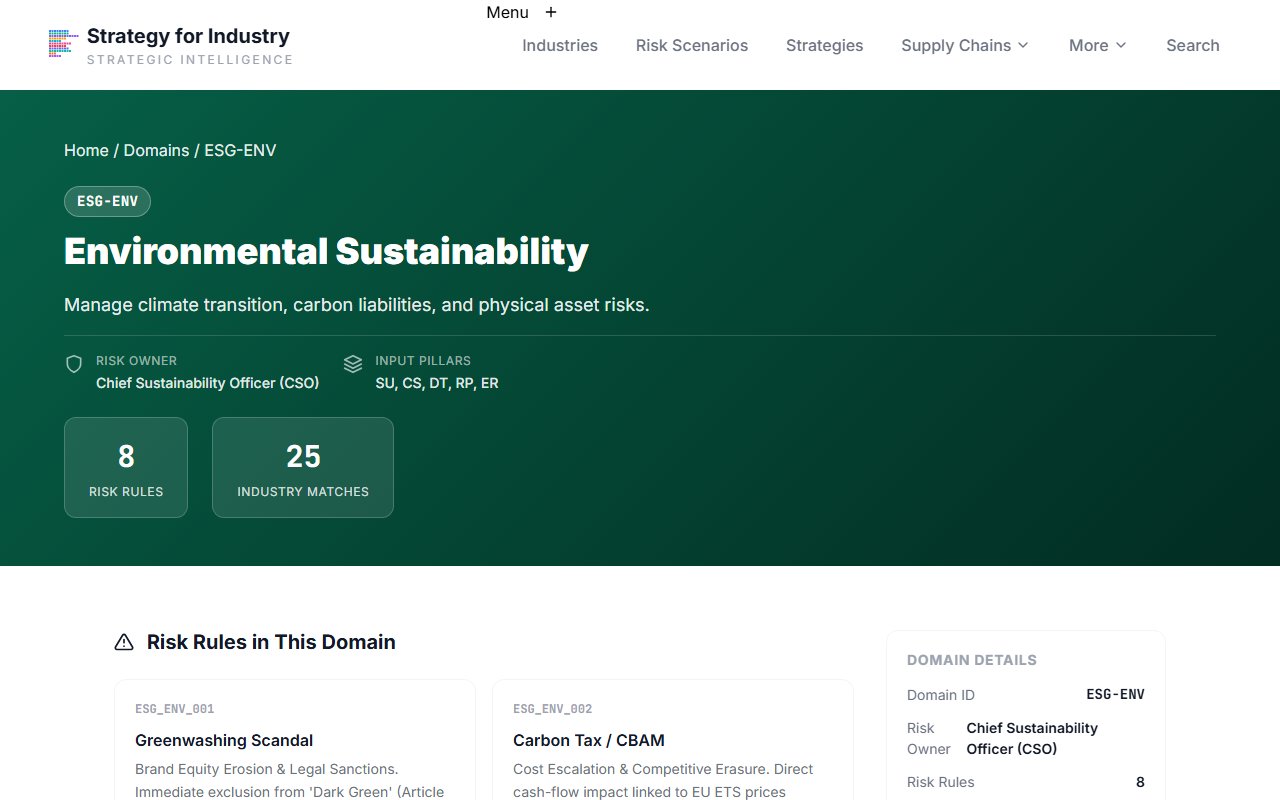The image size is (1280, 800).
Task: Open Domains from the breadcrumb trail
Action: pyautogui.click(x=157, y=150)
